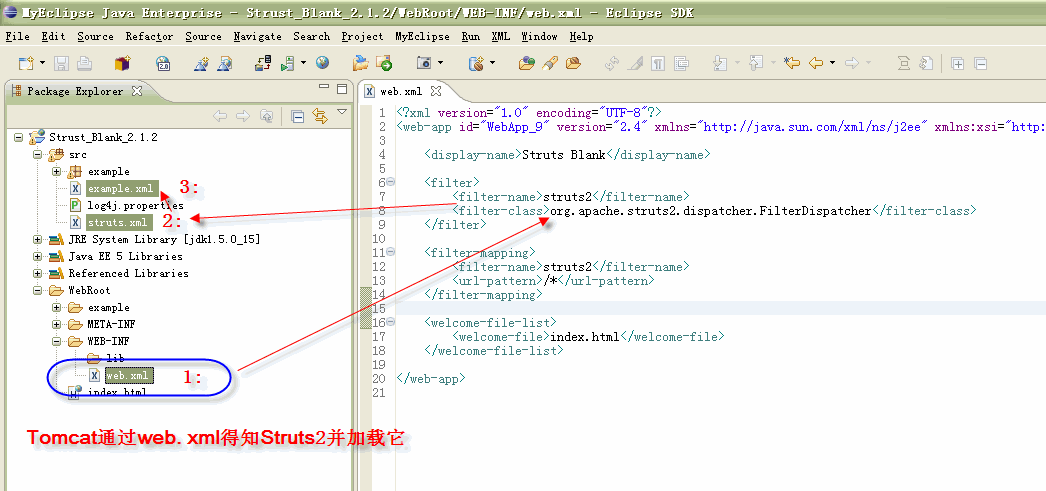Open the File menu
The image size is (1046, 491).
pyautogui.click(x=17, y=37)
